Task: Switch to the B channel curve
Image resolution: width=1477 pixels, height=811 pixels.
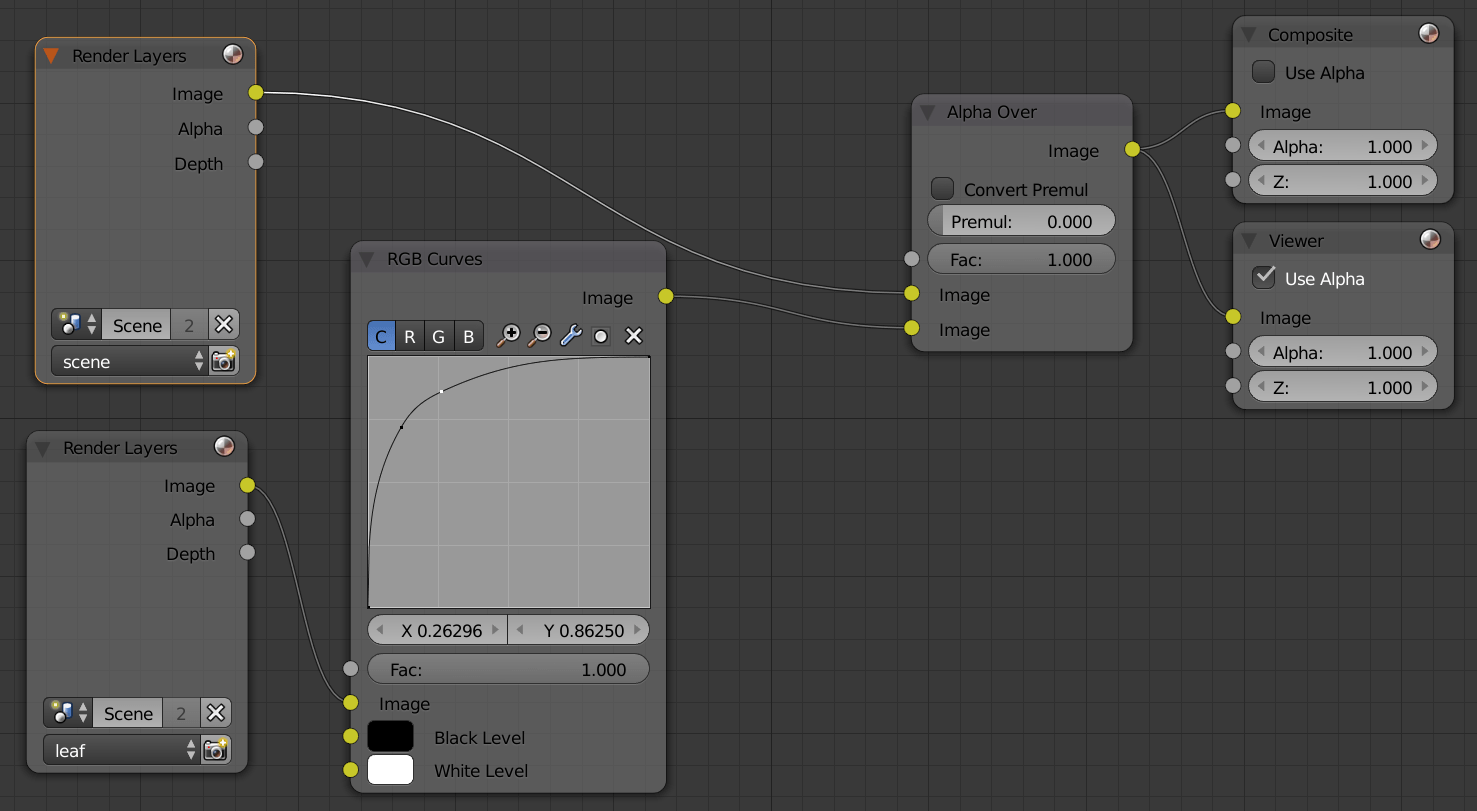Action: [x=468, y=336]
